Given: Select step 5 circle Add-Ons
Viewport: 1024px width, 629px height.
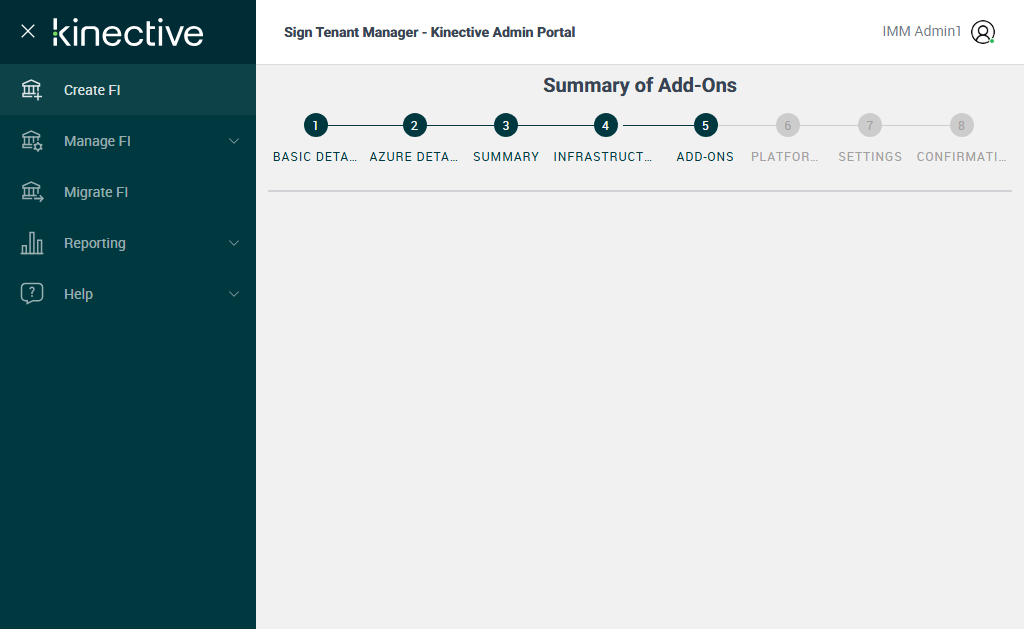Looking at the screenshot, I should coord(705,125).
